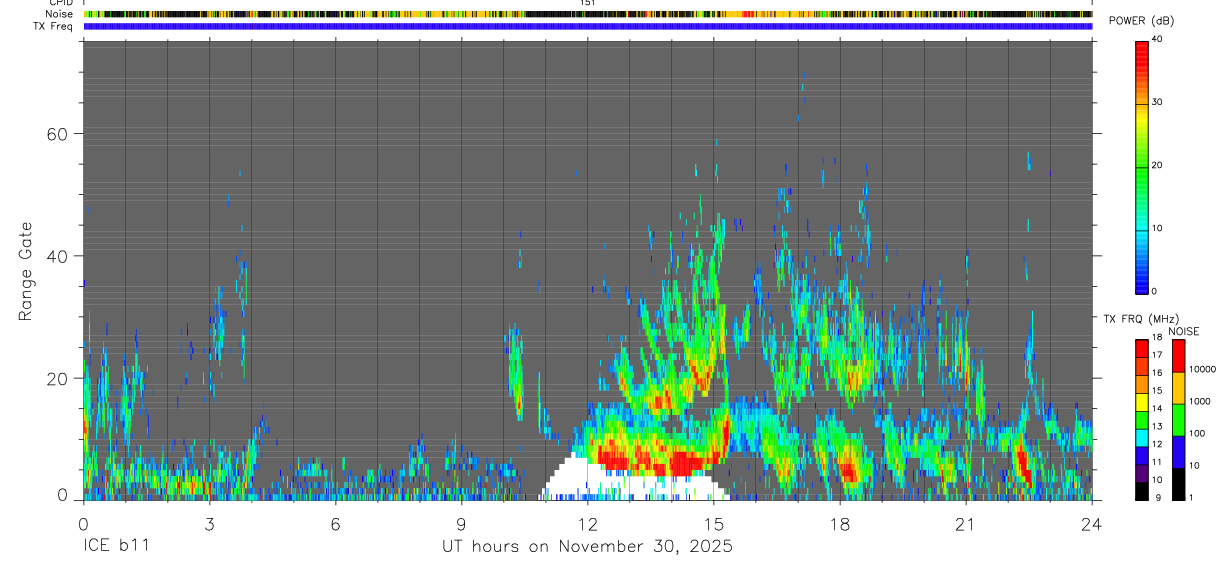
Task: Click the 'UT hours on November 30, 2025' title
Action: coord(588,547)
